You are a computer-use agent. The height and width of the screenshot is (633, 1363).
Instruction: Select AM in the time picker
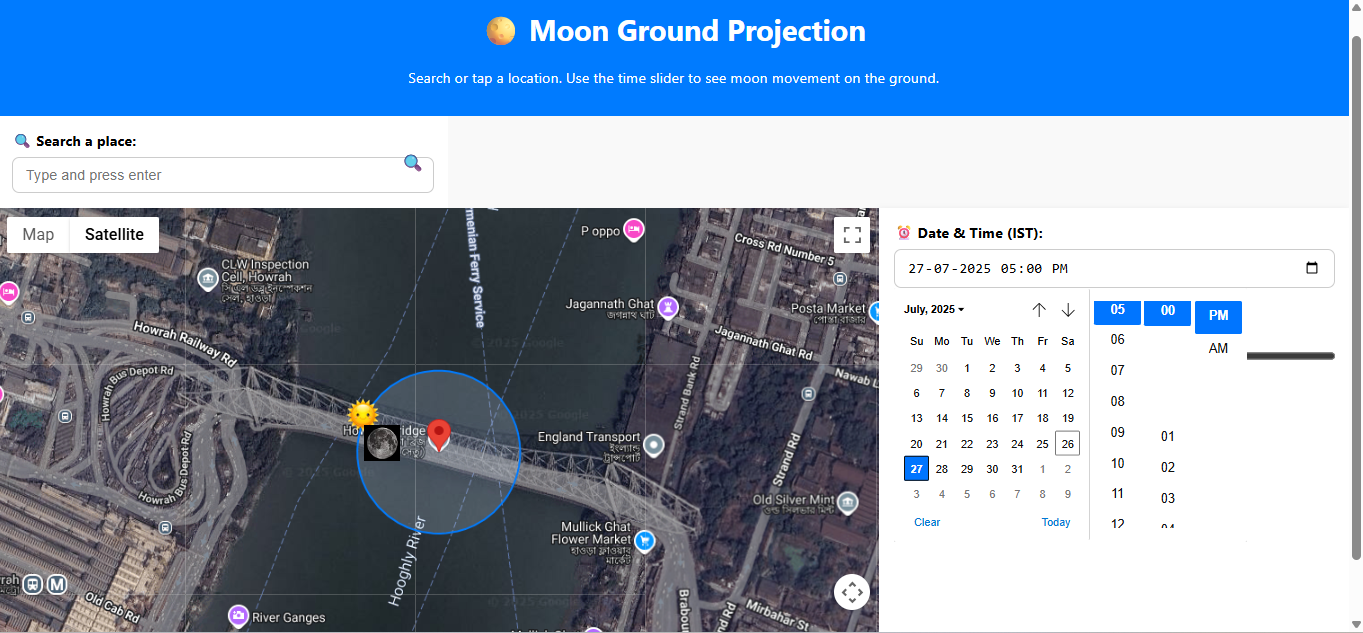pos(1218,349)
